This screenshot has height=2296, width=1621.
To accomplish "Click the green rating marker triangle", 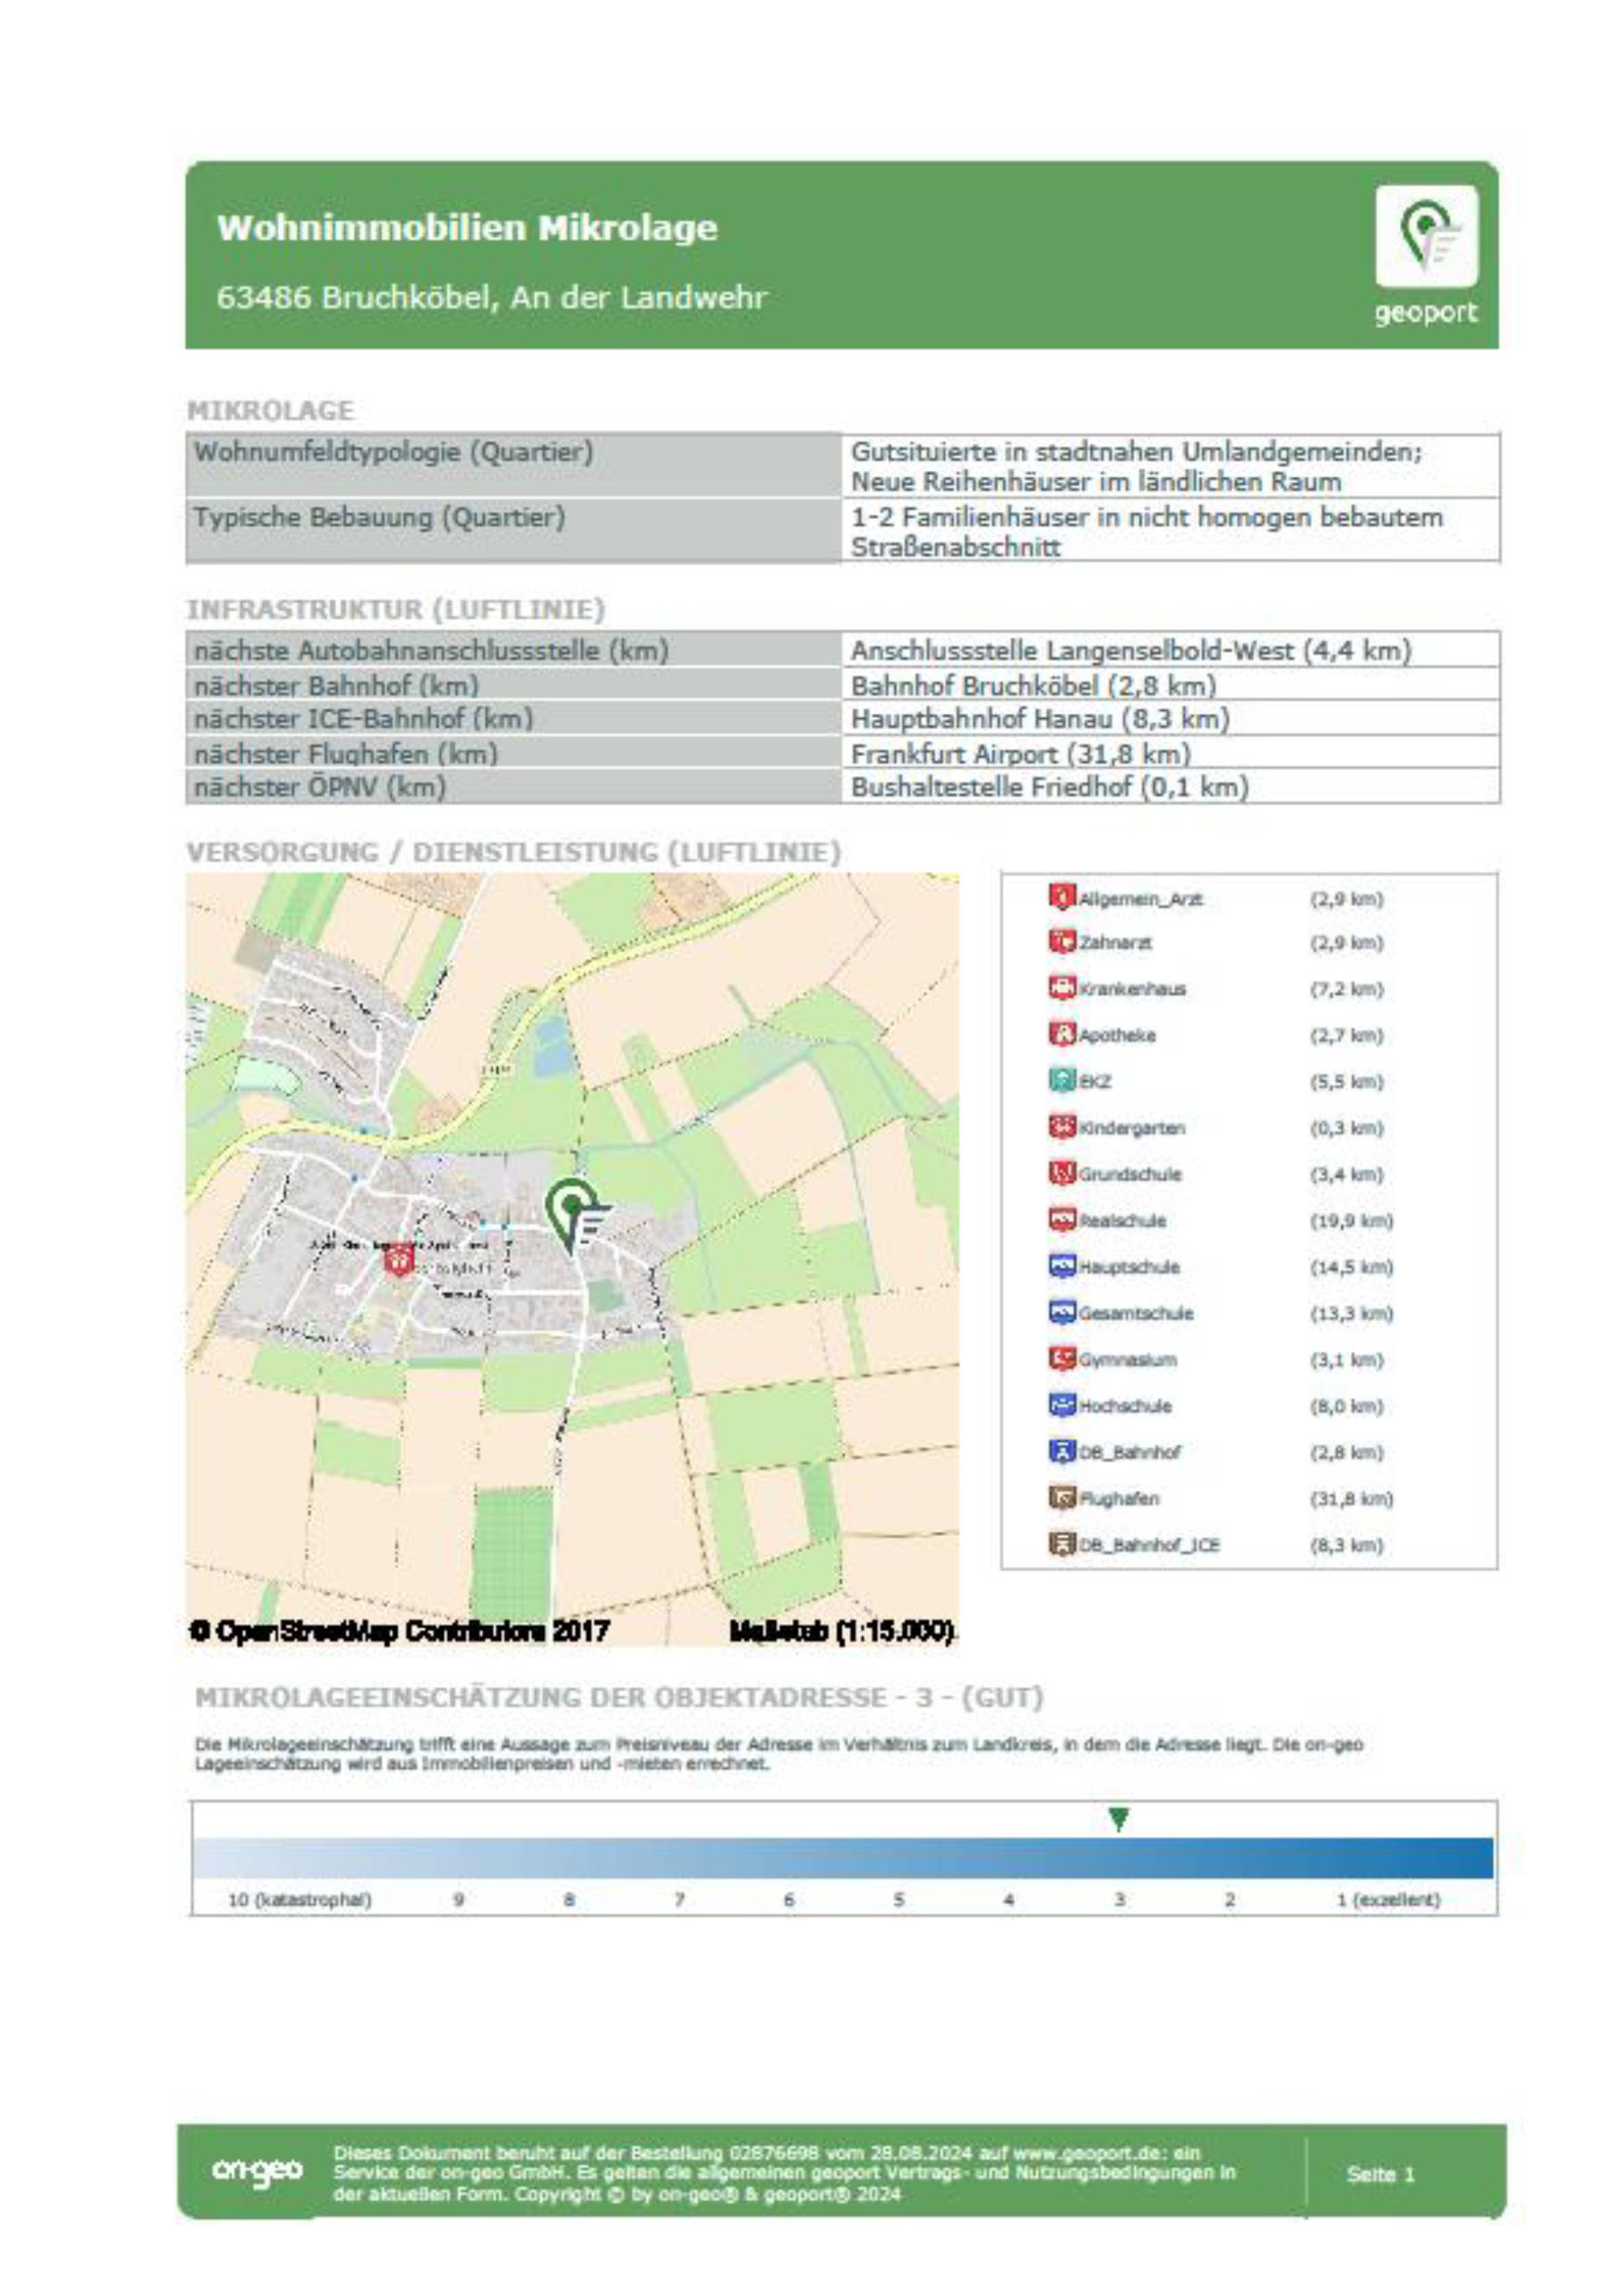I will click(1119, 1819).
